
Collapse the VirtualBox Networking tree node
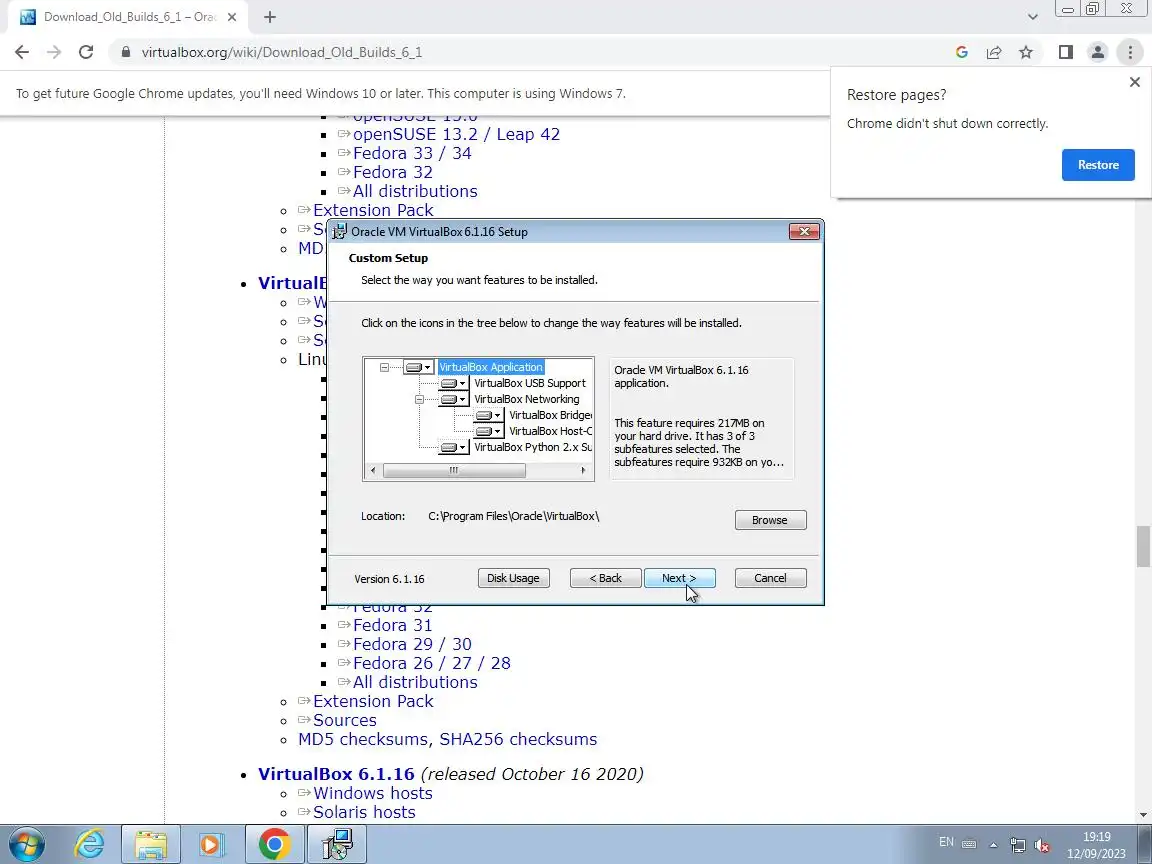point(420,400)
